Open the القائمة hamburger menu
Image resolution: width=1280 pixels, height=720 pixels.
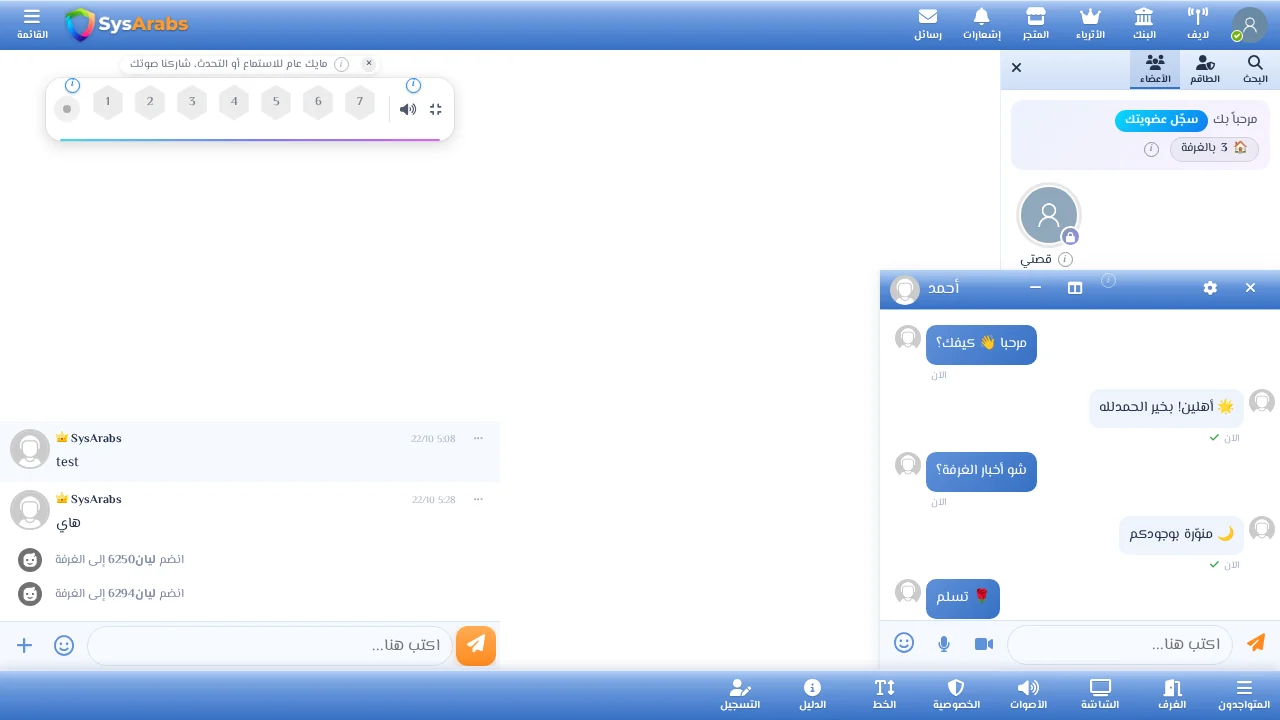tap(32, 24)
